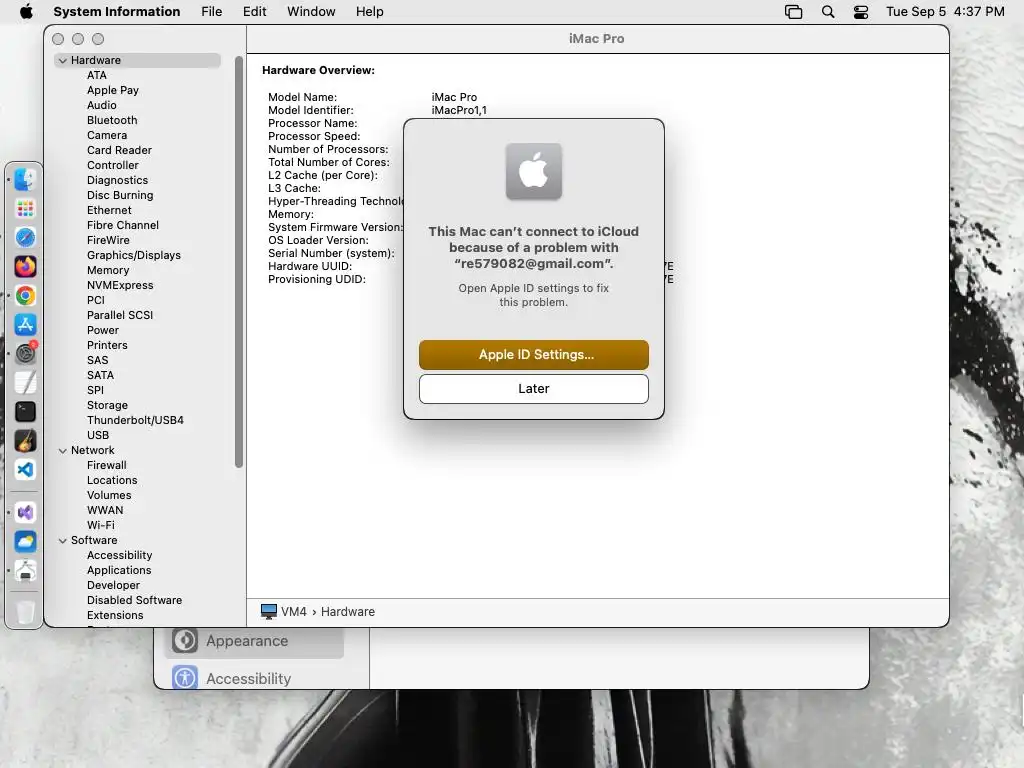
Task: Select Audio in the sidebar
Action: [x=101, y=105]
